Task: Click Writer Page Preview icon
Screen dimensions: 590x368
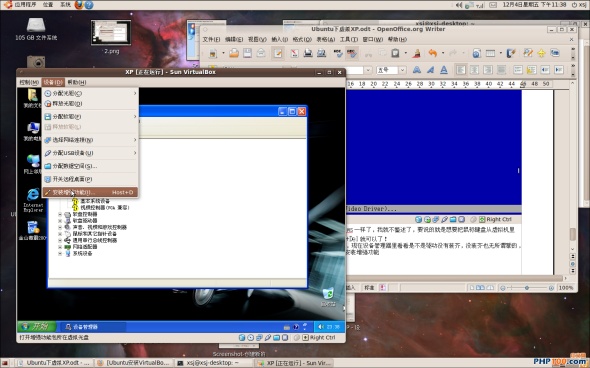Action: click(321, 53)
